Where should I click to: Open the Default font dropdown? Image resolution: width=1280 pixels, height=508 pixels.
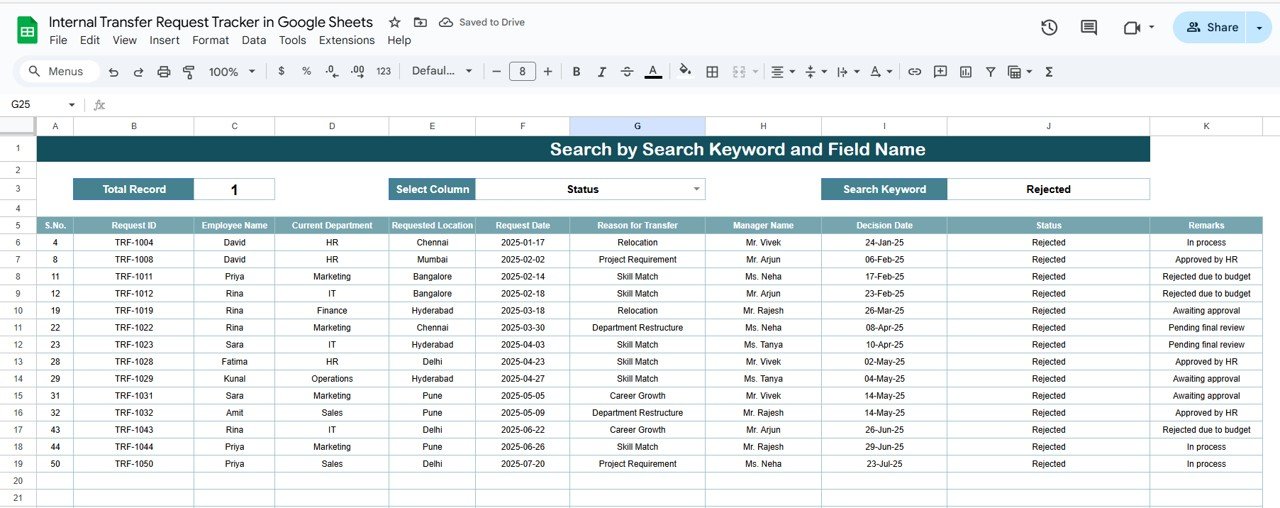point(442,72)
